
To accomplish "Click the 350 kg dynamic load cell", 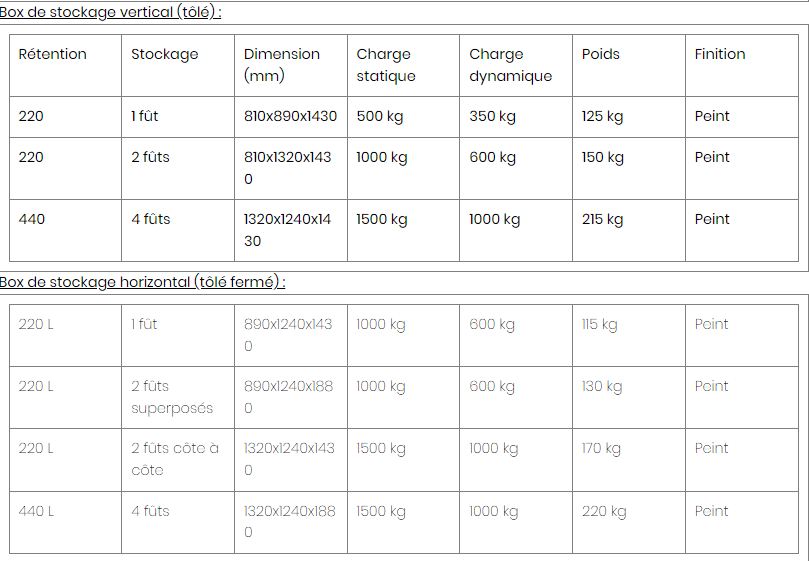I will click(x=493, y=116).
